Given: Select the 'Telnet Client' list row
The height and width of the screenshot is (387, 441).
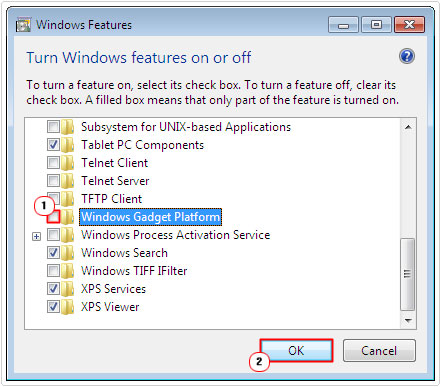Looking at the screenshot, I should pos(115,163).
